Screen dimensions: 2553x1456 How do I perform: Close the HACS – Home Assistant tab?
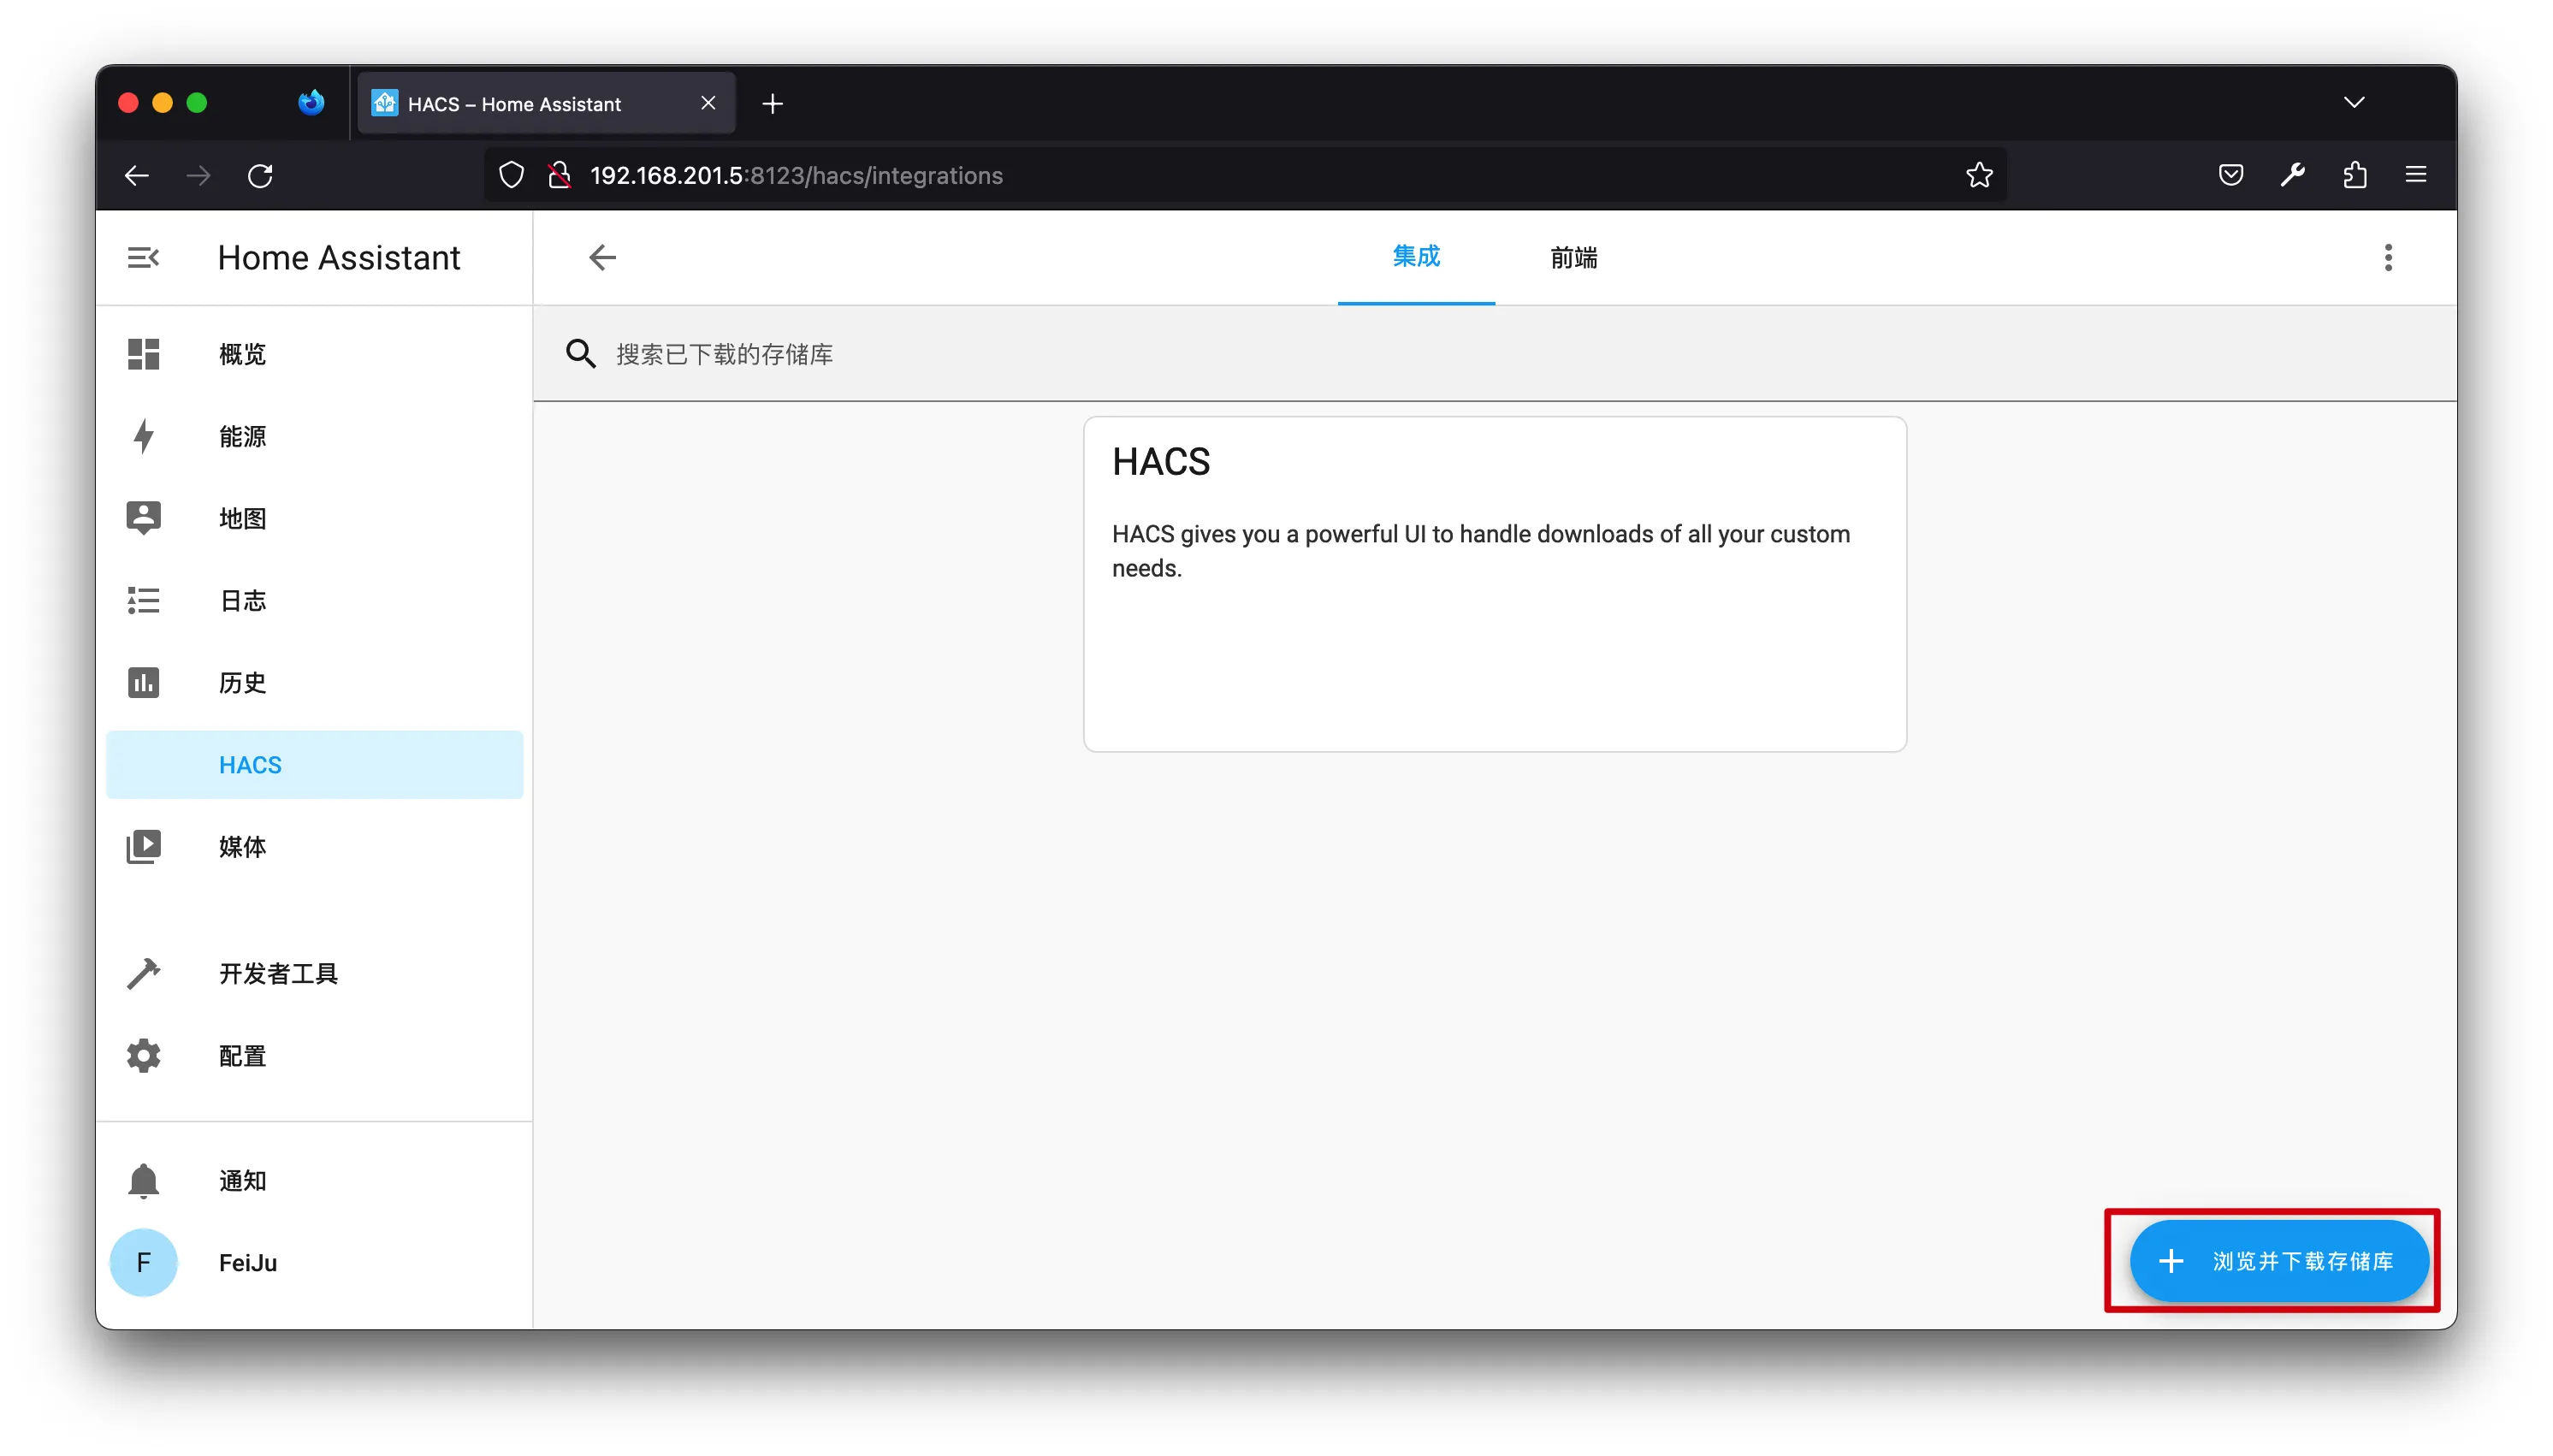pyautogui.click(x=708, y=103)
